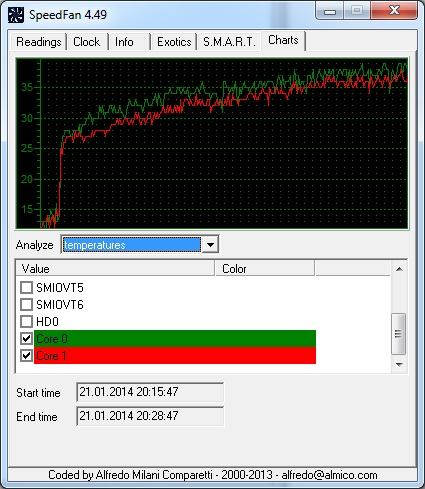Open the Analyze temperatures dropdown arrow
The height and width of the screenshot is (489, 425).
point(210,245)
